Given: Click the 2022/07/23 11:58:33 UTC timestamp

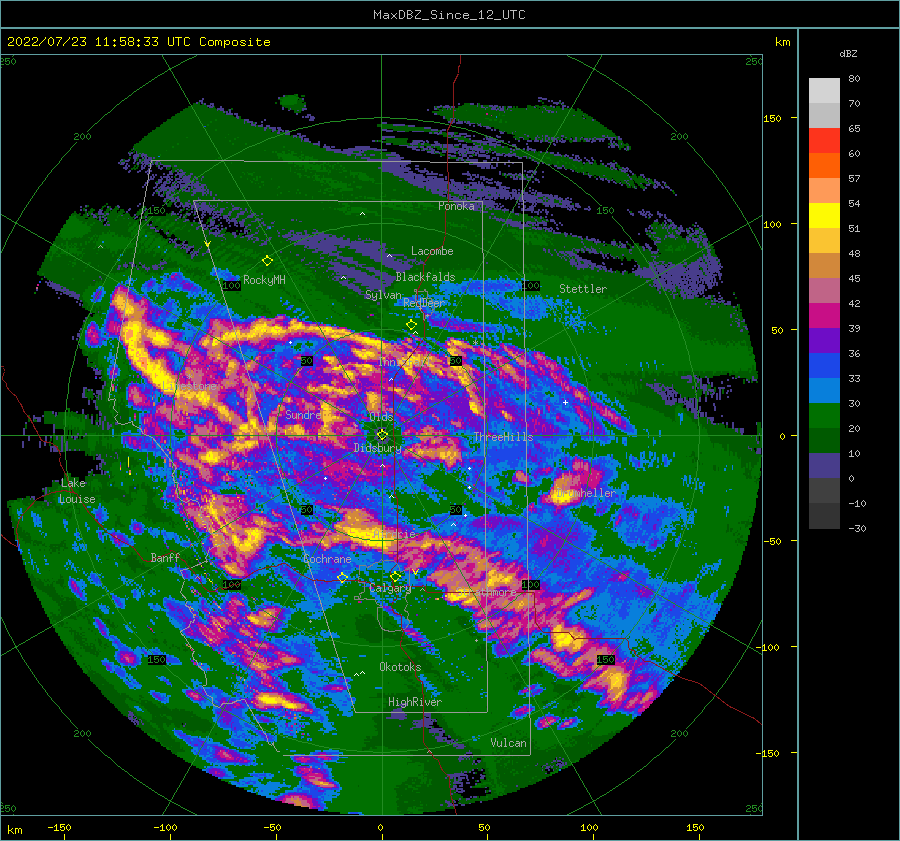Looking at the screenshot, I should pyautogui.click(x=99, y=42).
